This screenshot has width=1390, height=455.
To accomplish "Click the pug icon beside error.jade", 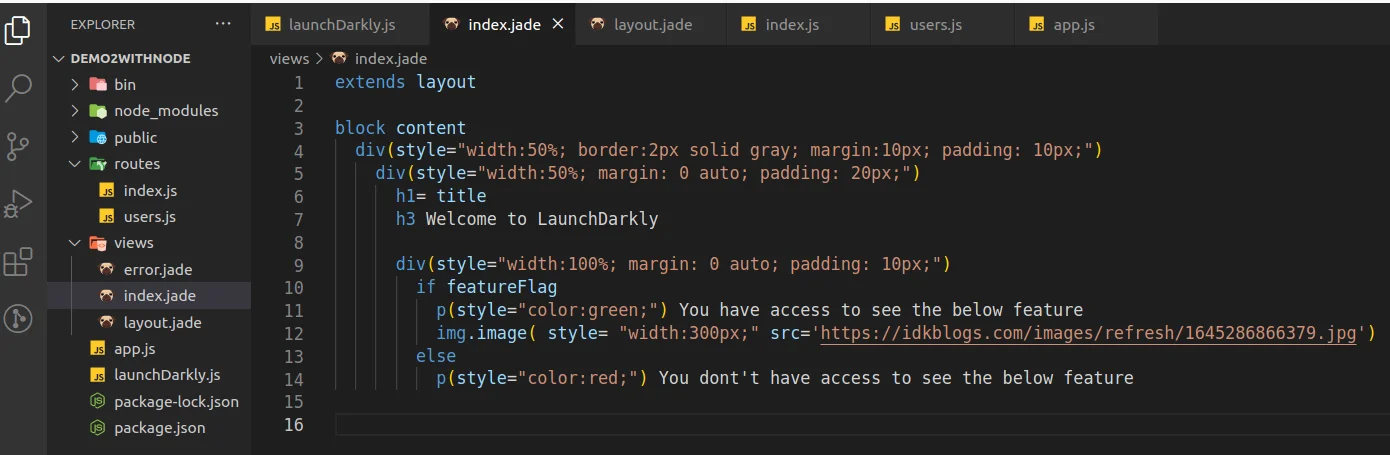I will point(107,270).
